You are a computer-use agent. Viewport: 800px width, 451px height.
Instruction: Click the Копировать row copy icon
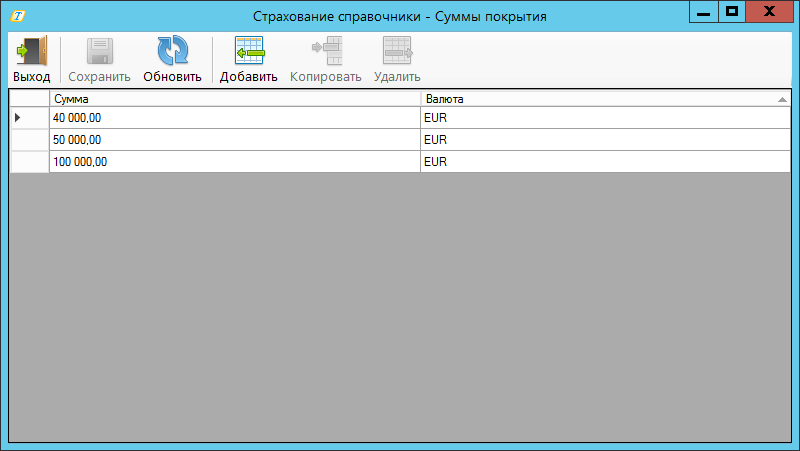pyautogui.click(x=326, y=52)
